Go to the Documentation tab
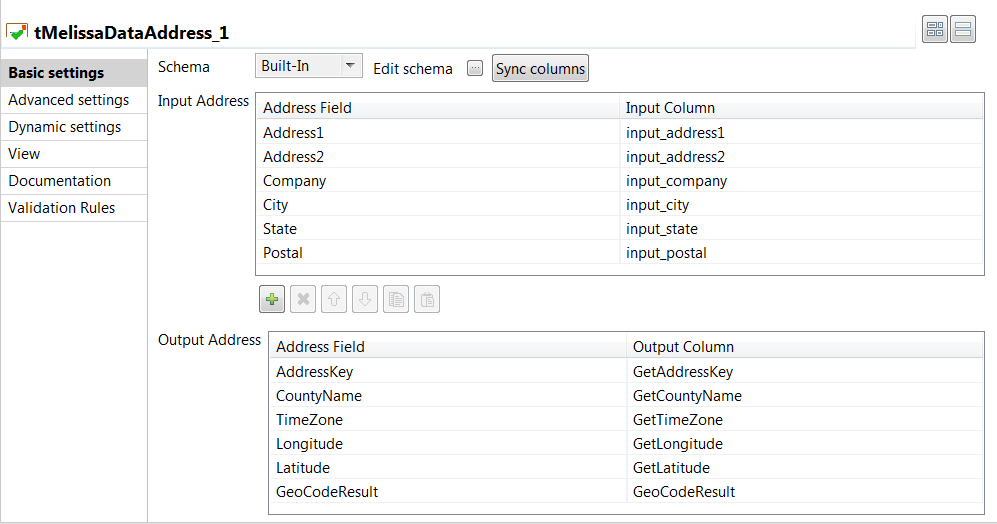The image size is (997, 524). 60,181
